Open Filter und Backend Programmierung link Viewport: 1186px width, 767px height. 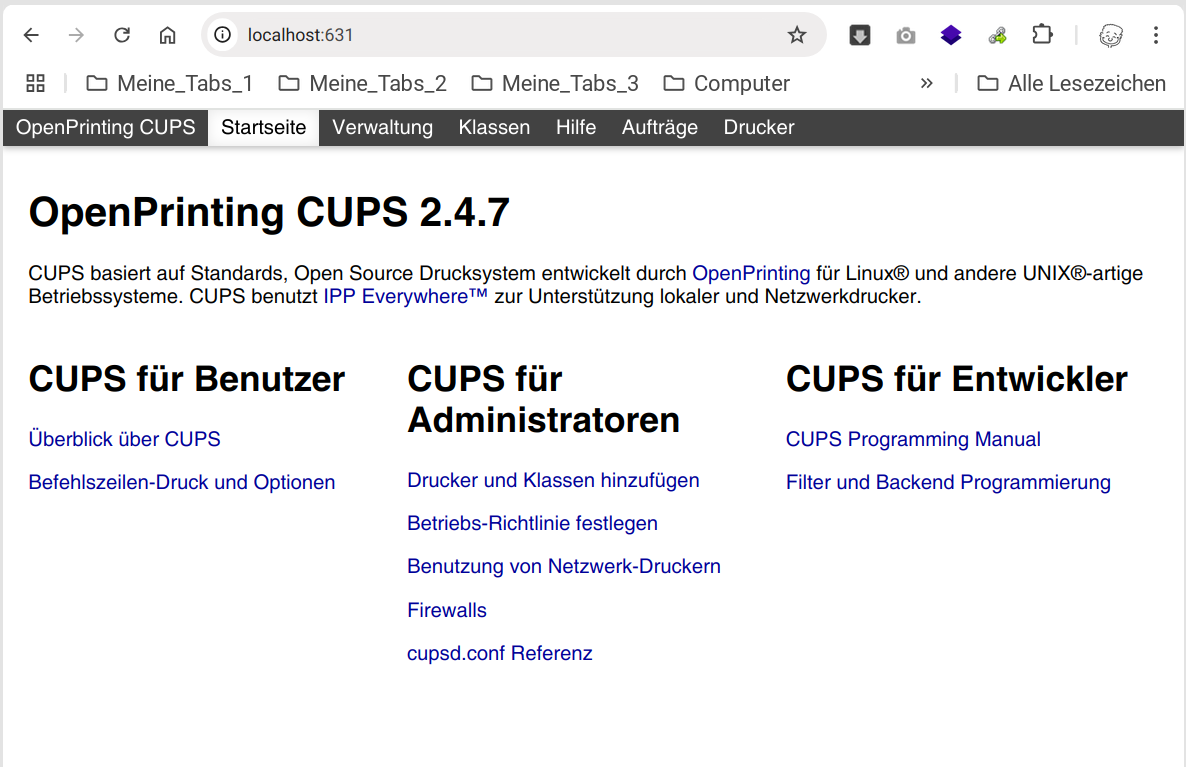(x=948, y=482)
